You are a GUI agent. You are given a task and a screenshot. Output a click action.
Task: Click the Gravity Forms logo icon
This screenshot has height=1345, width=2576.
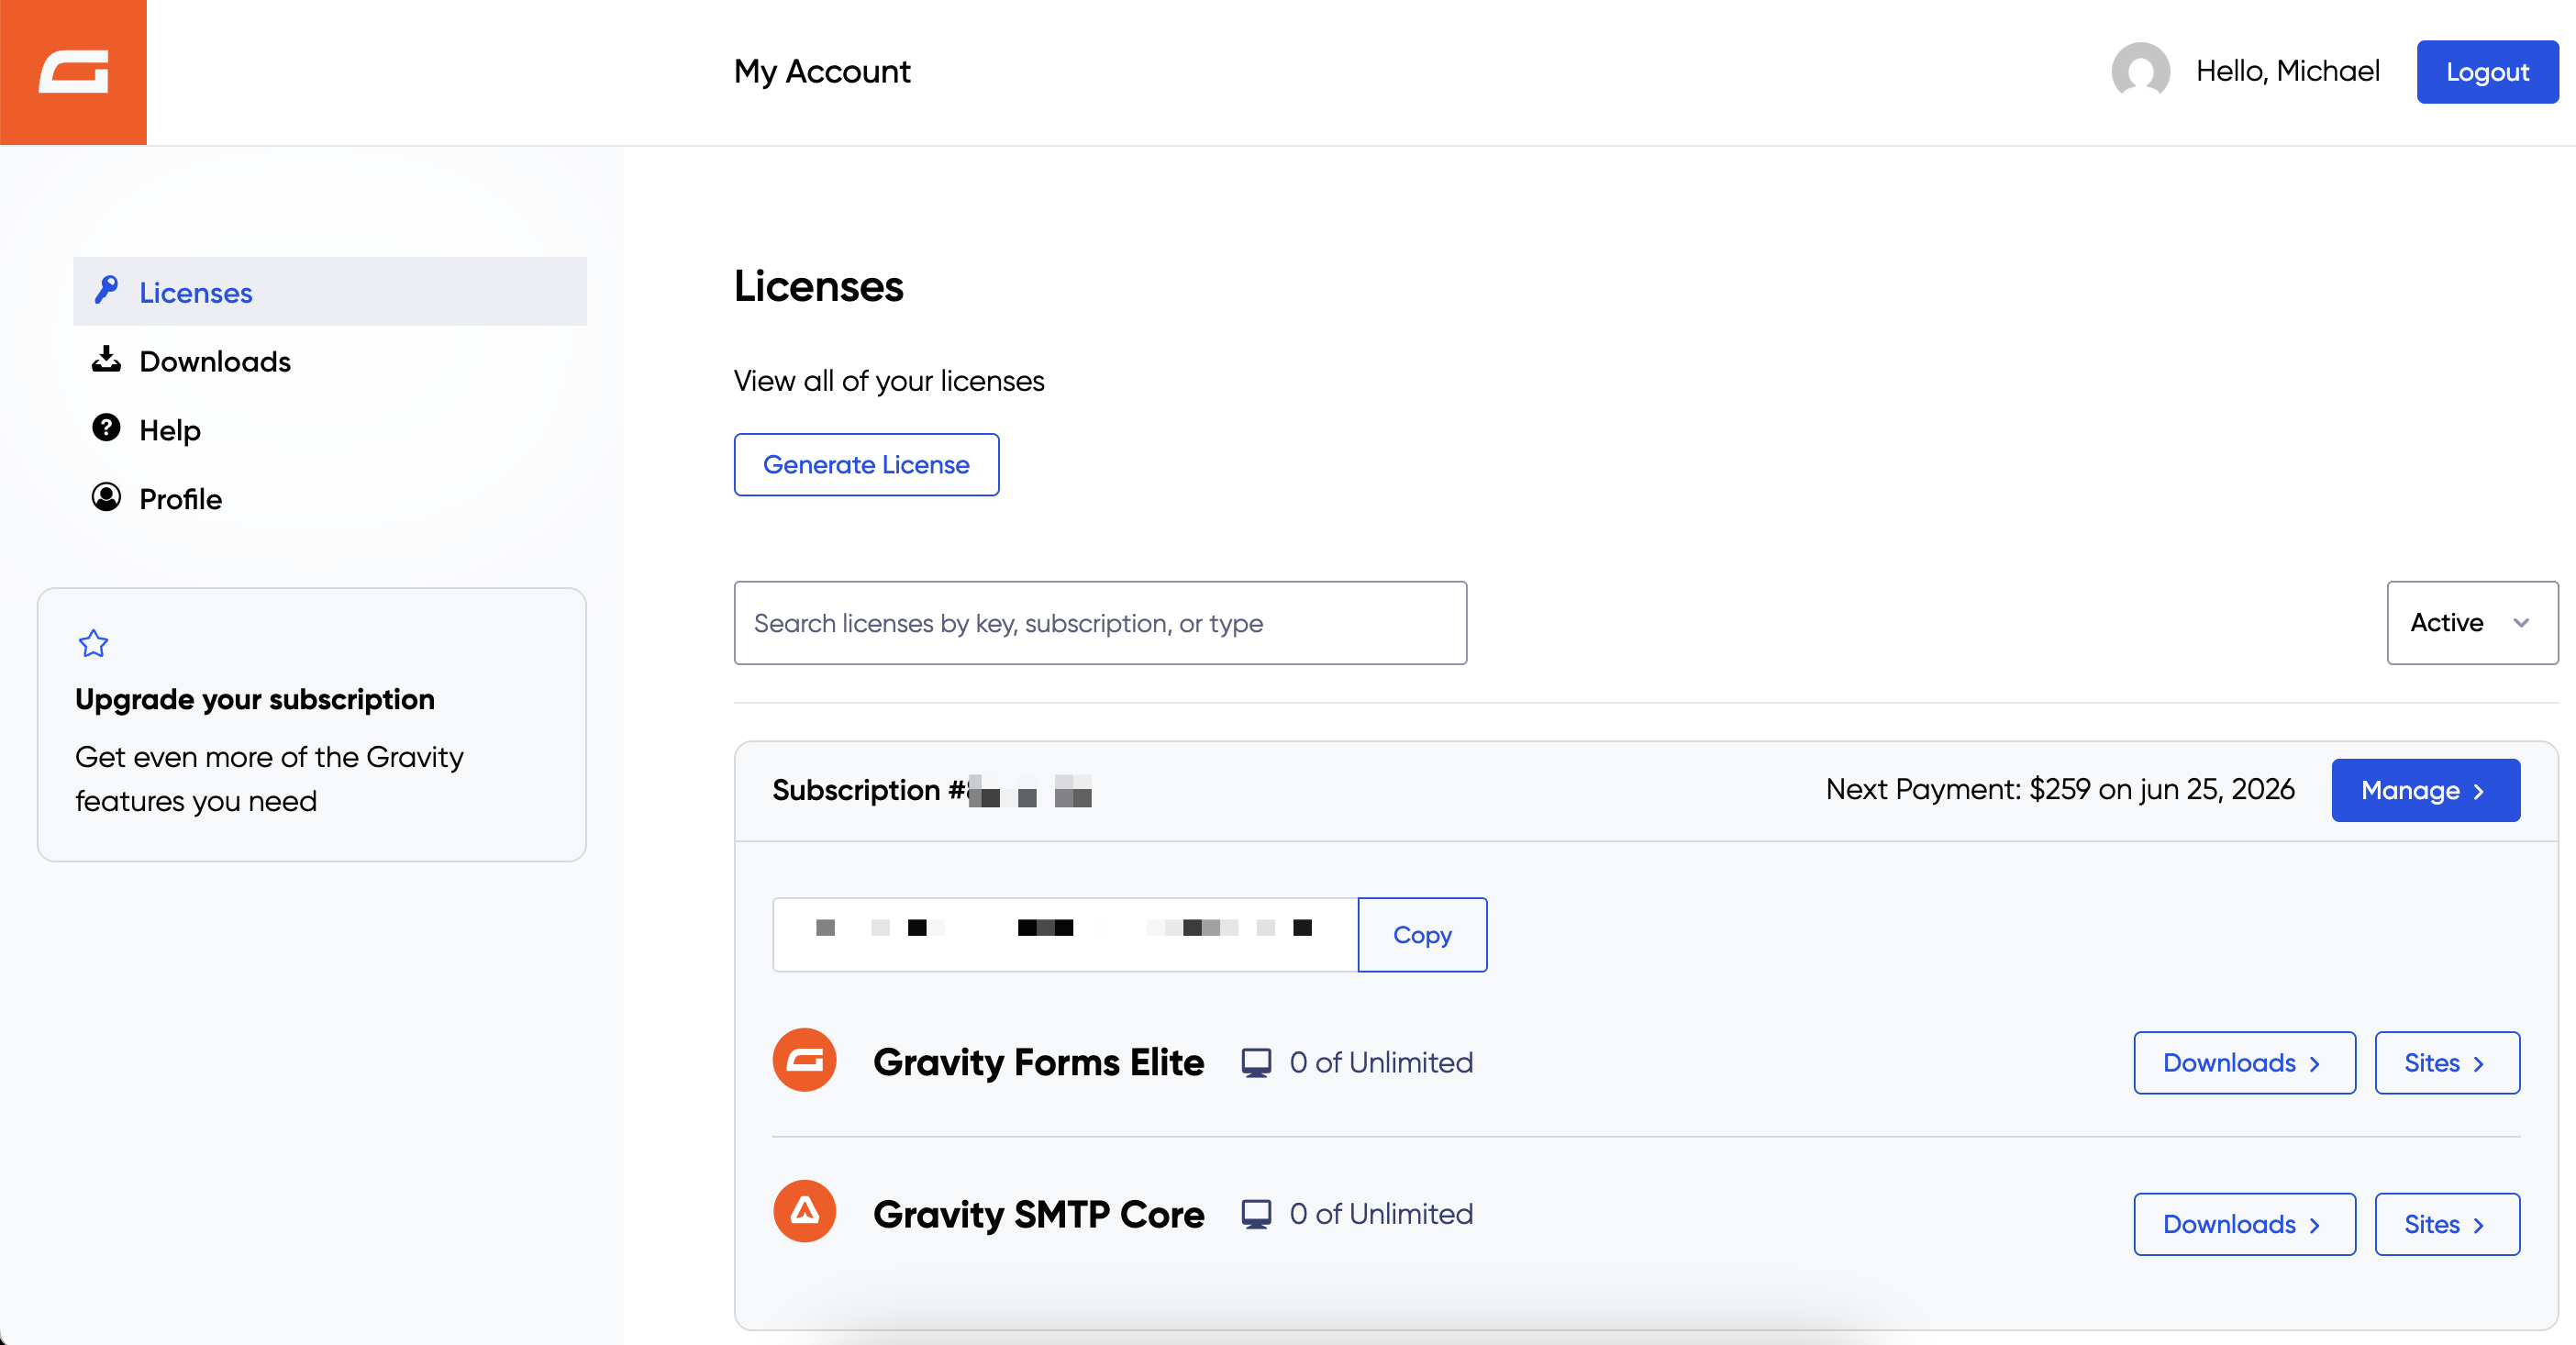(73, 72)
